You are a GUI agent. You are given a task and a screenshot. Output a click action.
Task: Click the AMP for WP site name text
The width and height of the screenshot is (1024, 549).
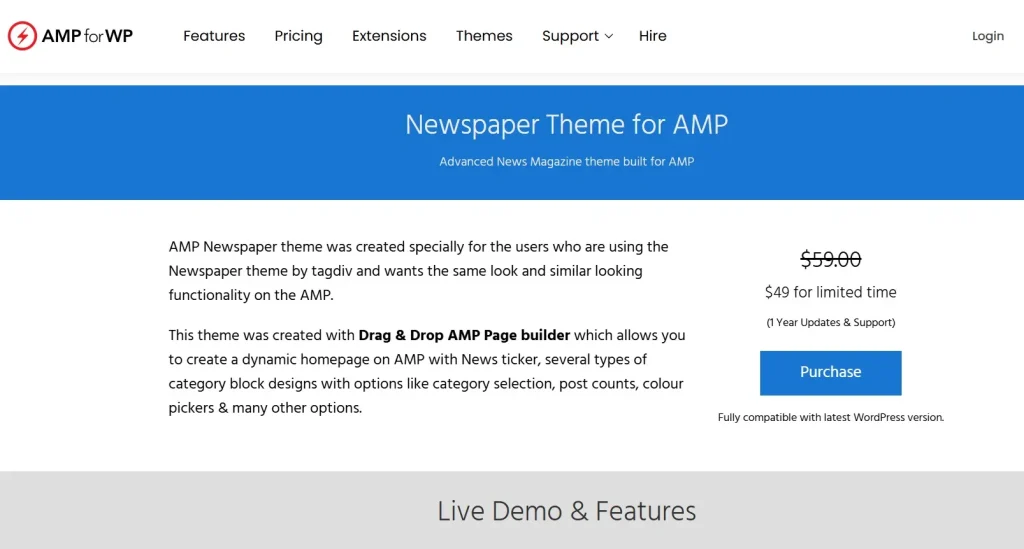pos(87,36)
